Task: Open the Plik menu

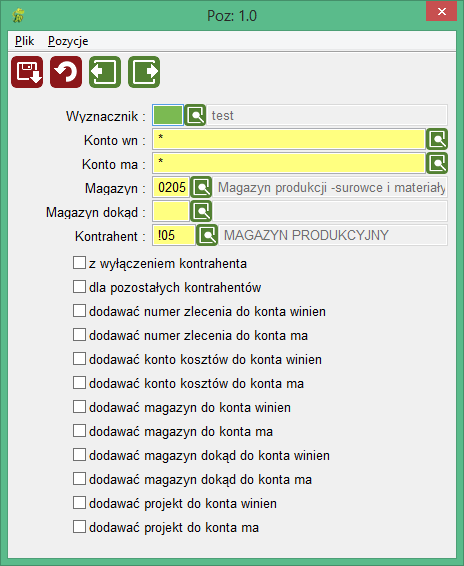Action: tap(25, 41)
